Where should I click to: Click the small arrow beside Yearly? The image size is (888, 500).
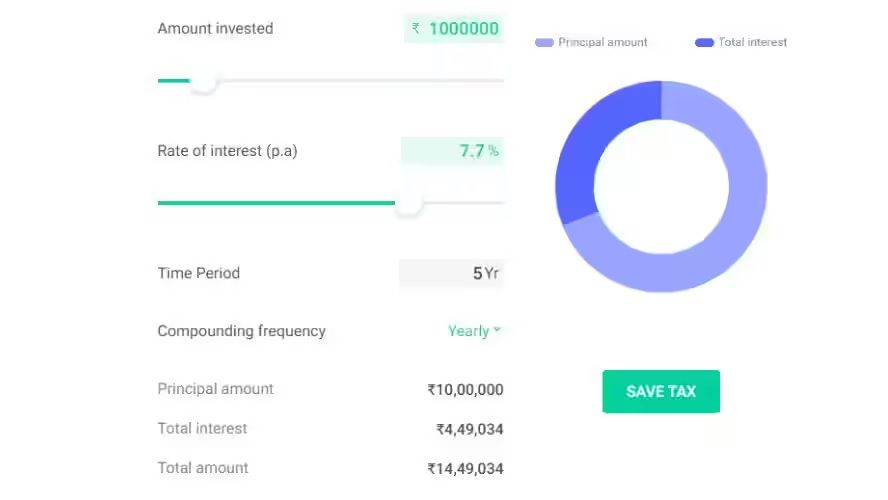click(x=497, y=330)
